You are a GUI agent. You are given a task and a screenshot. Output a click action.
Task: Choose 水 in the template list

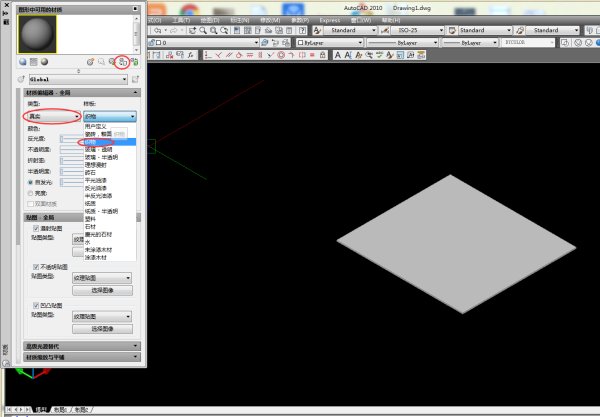pos(109,242)
